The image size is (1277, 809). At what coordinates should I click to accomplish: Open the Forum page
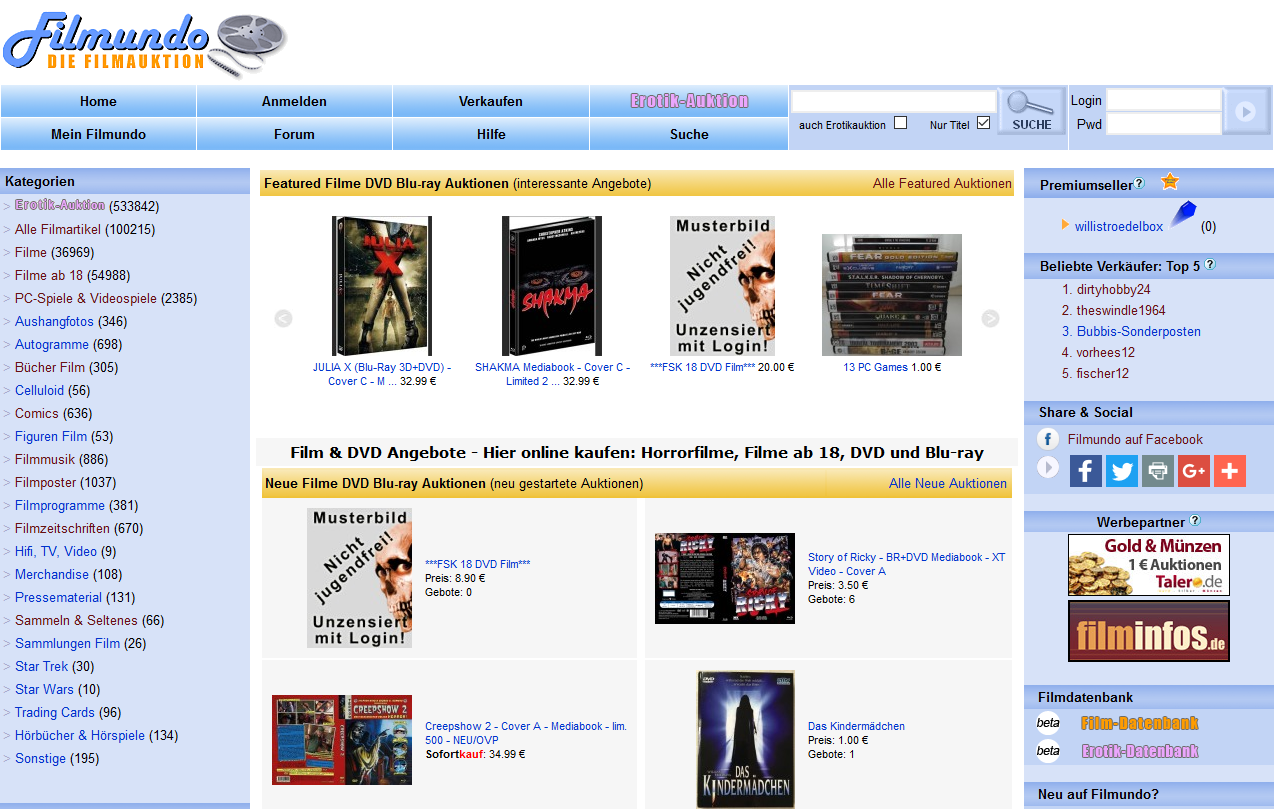[x=294, y=134]
